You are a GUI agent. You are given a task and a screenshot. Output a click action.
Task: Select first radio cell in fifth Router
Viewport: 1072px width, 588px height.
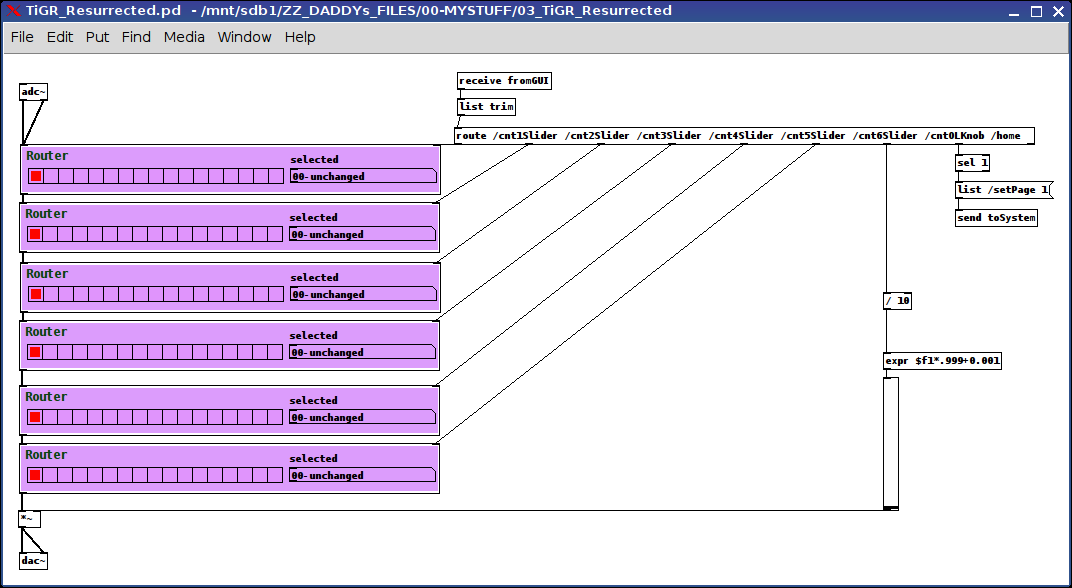coord(35,418)
